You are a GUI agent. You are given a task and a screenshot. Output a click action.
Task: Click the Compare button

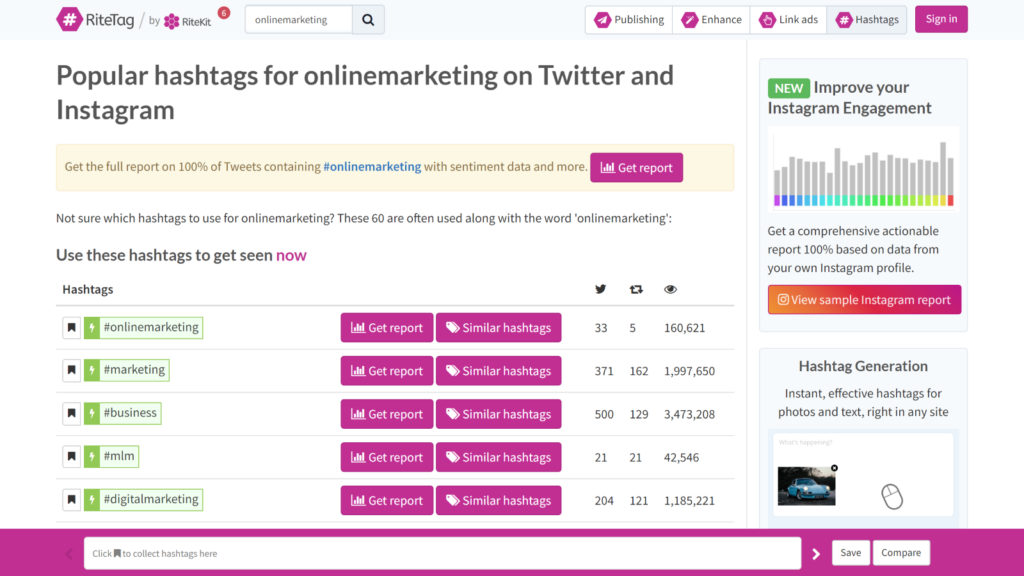point(901,553)
